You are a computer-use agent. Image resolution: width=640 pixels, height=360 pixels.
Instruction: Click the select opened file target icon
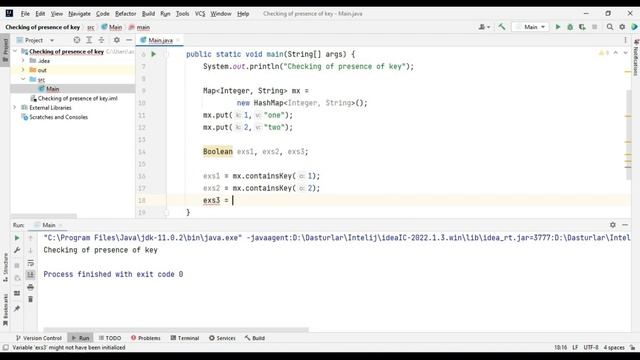[77, 40]
